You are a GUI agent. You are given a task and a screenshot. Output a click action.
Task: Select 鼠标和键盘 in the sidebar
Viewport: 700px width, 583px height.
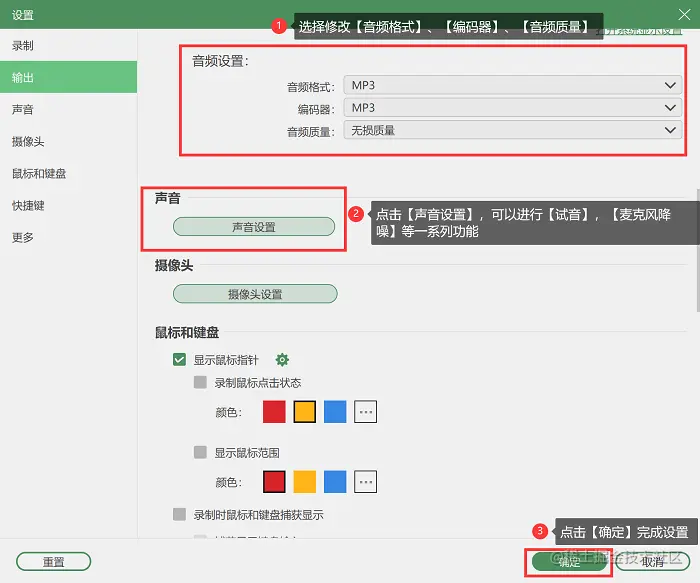[68, 173]
